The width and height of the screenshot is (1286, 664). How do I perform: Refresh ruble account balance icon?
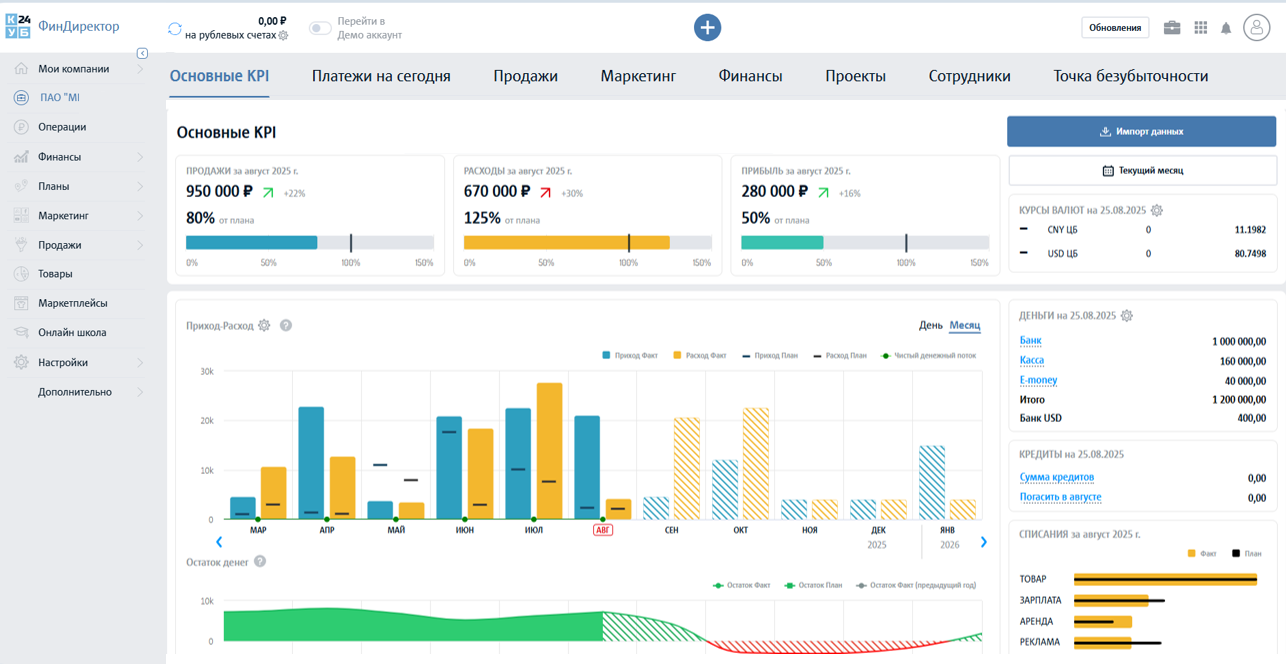tap(175, 29)
